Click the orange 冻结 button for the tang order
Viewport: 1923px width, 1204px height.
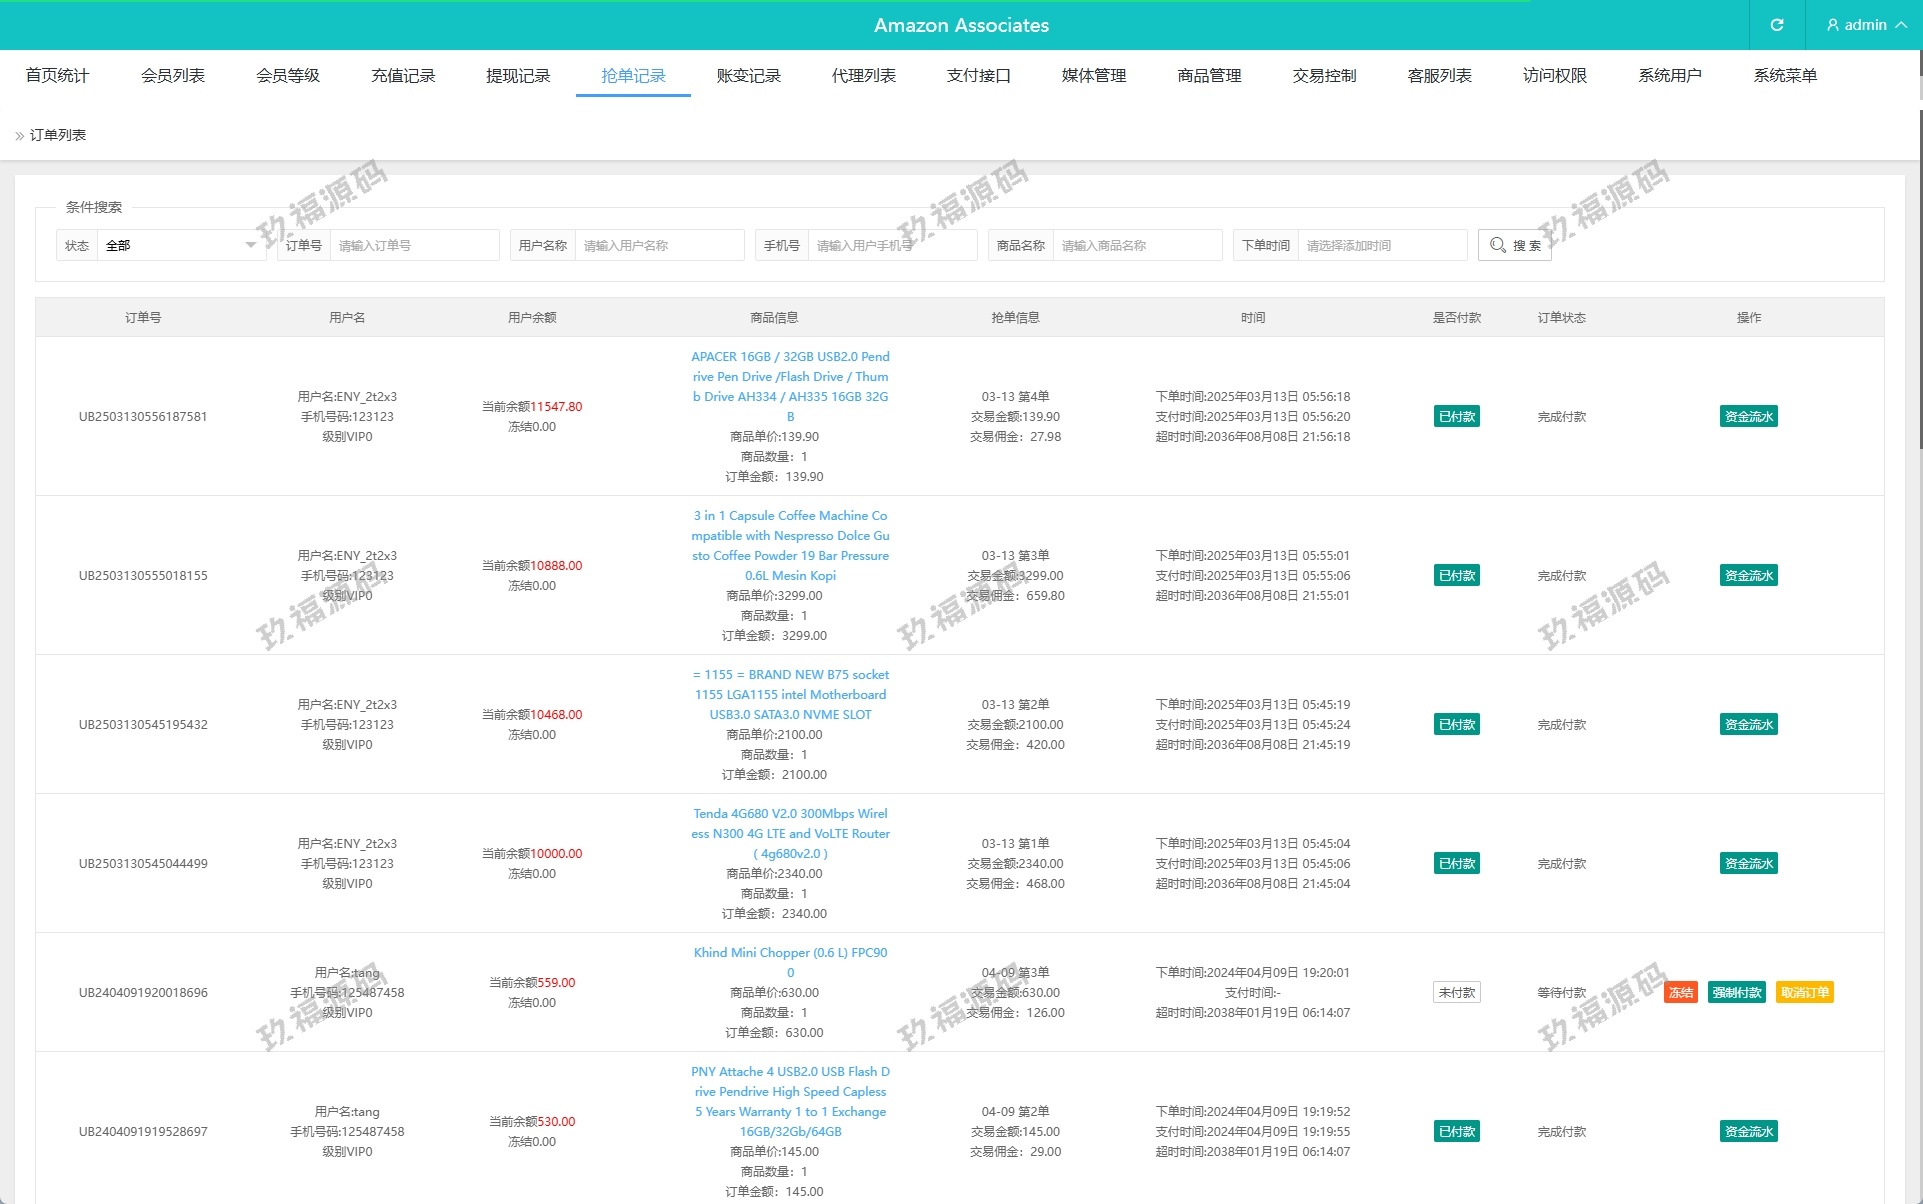coord(1680,992)
